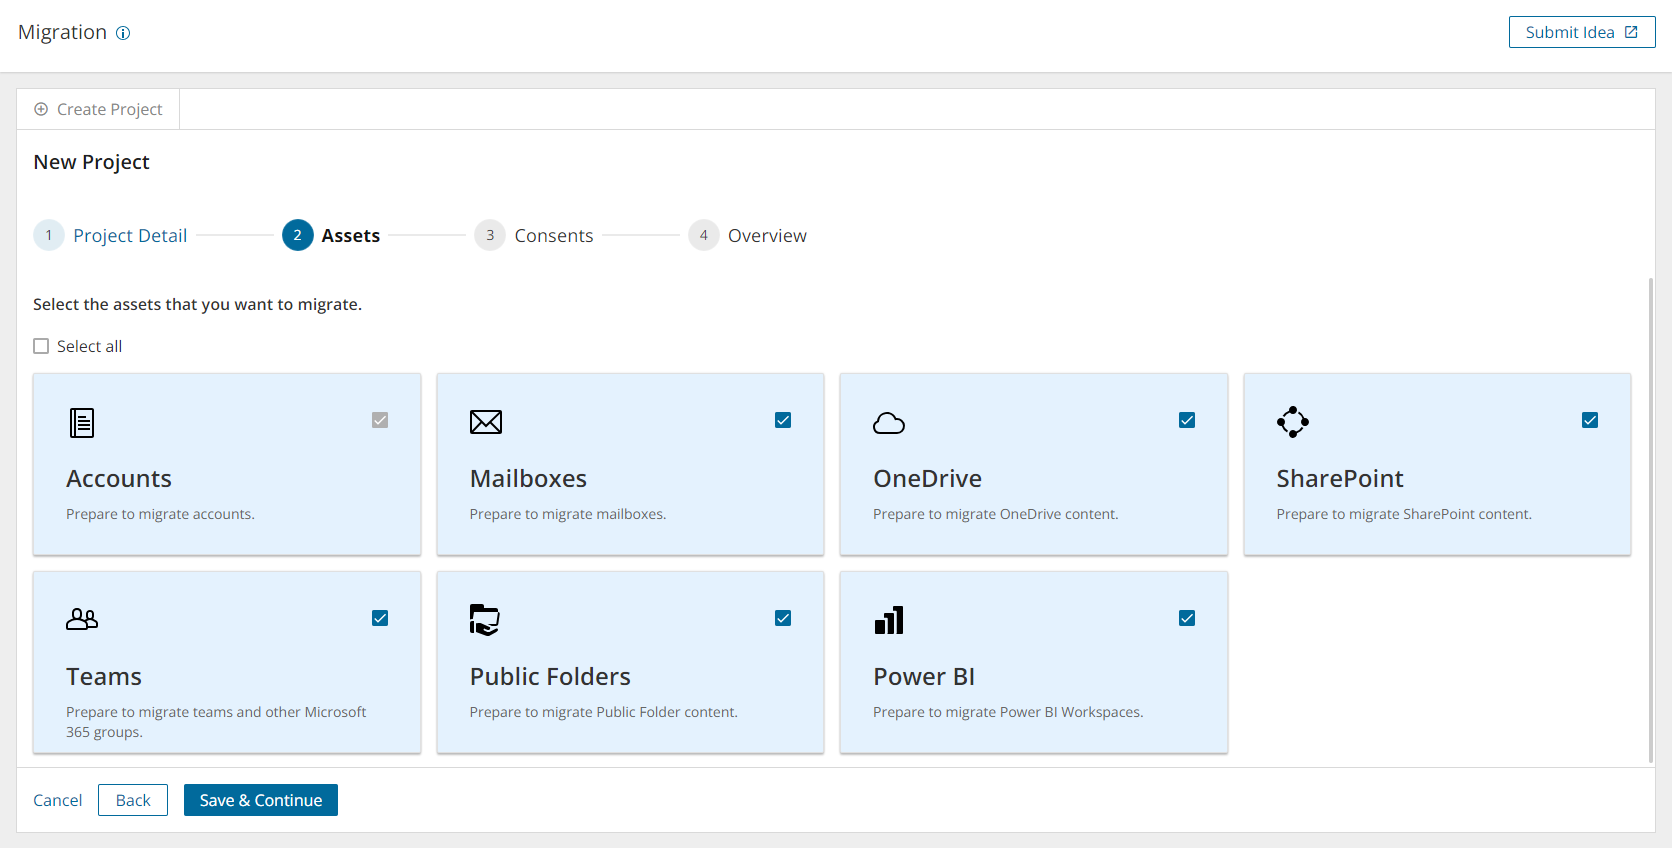This screenshot has width=1672, height=848.
Task: Click the Mailboxes envelope icon
Action: [x=486, y=422]
